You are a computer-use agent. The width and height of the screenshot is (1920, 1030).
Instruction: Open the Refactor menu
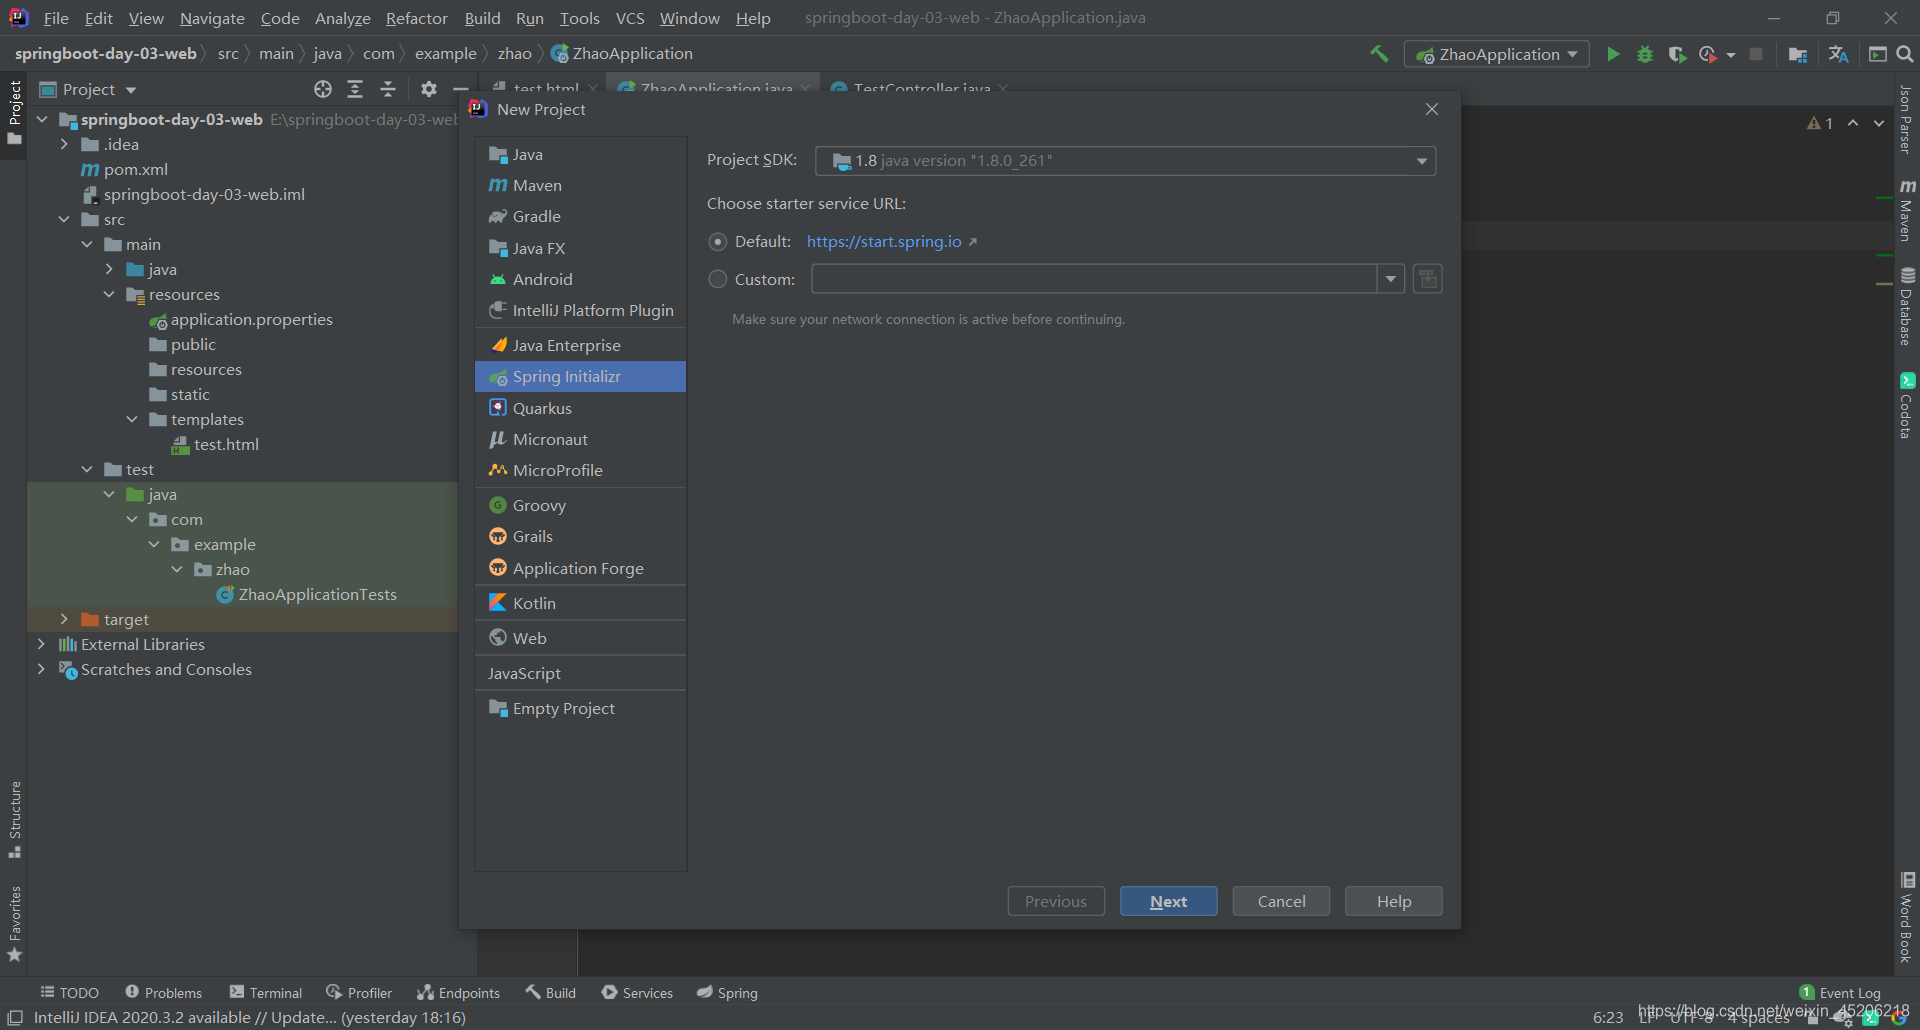pyautogui.click(x=416, y=18)
